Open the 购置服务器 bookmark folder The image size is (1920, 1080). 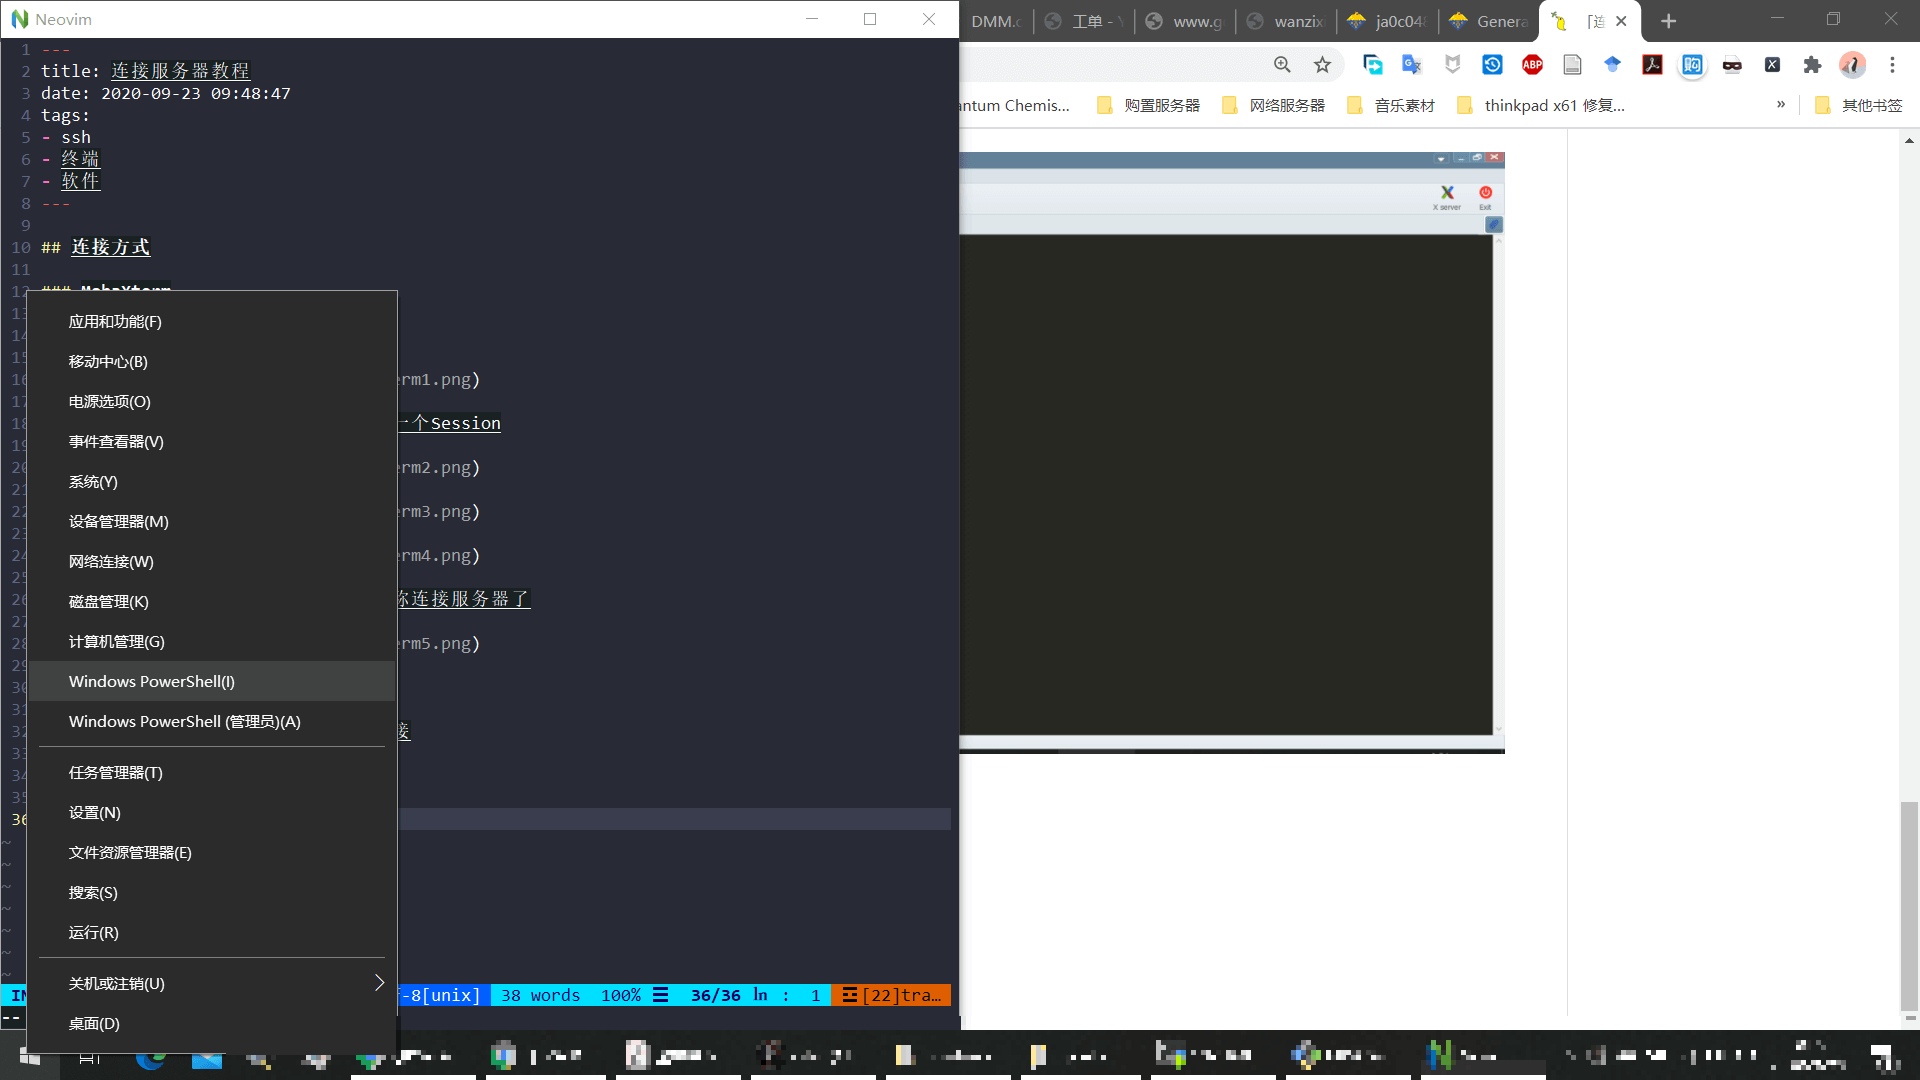(1148, 105)
